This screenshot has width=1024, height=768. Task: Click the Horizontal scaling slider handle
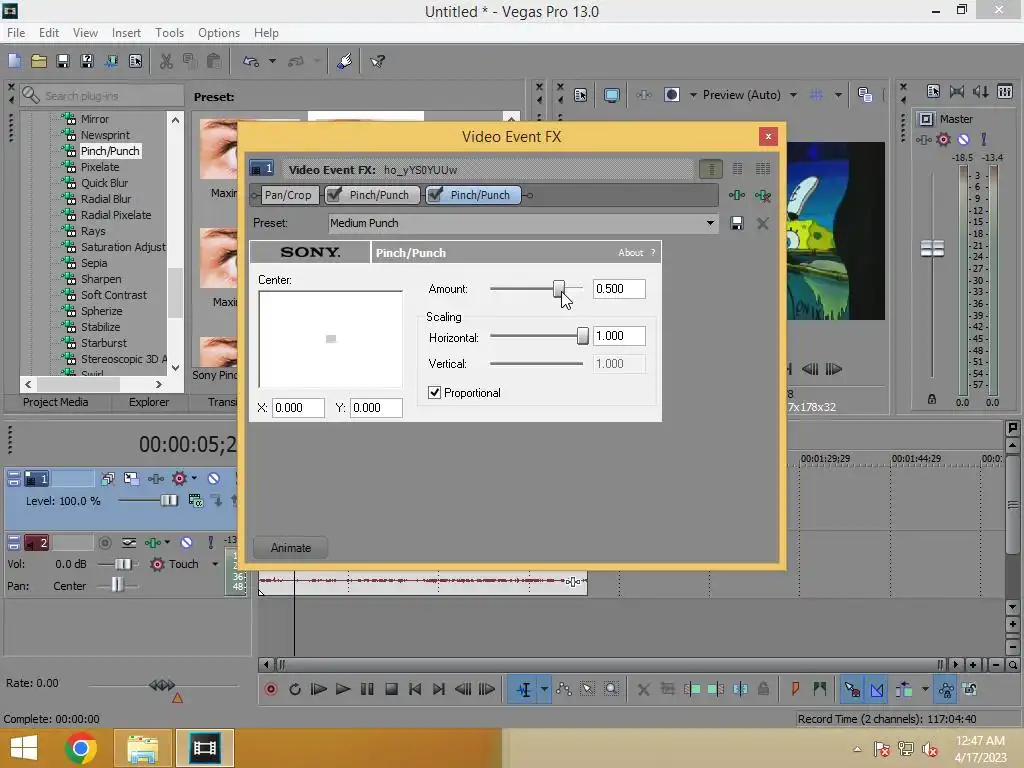[583, 336]
